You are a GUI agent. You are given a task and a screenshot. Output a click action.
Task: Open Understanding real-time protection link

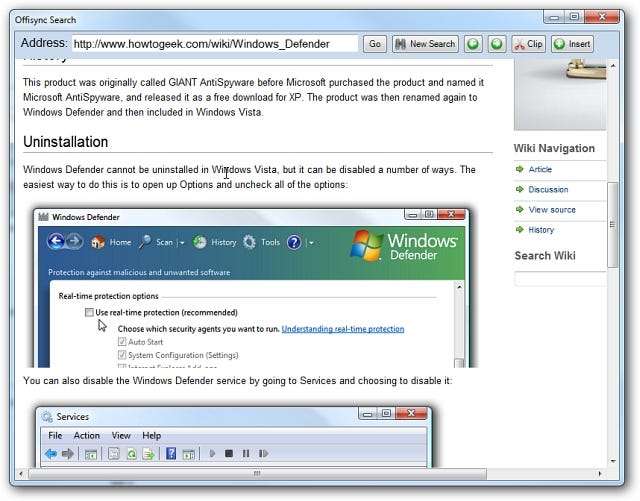click(x=343, y=329)
